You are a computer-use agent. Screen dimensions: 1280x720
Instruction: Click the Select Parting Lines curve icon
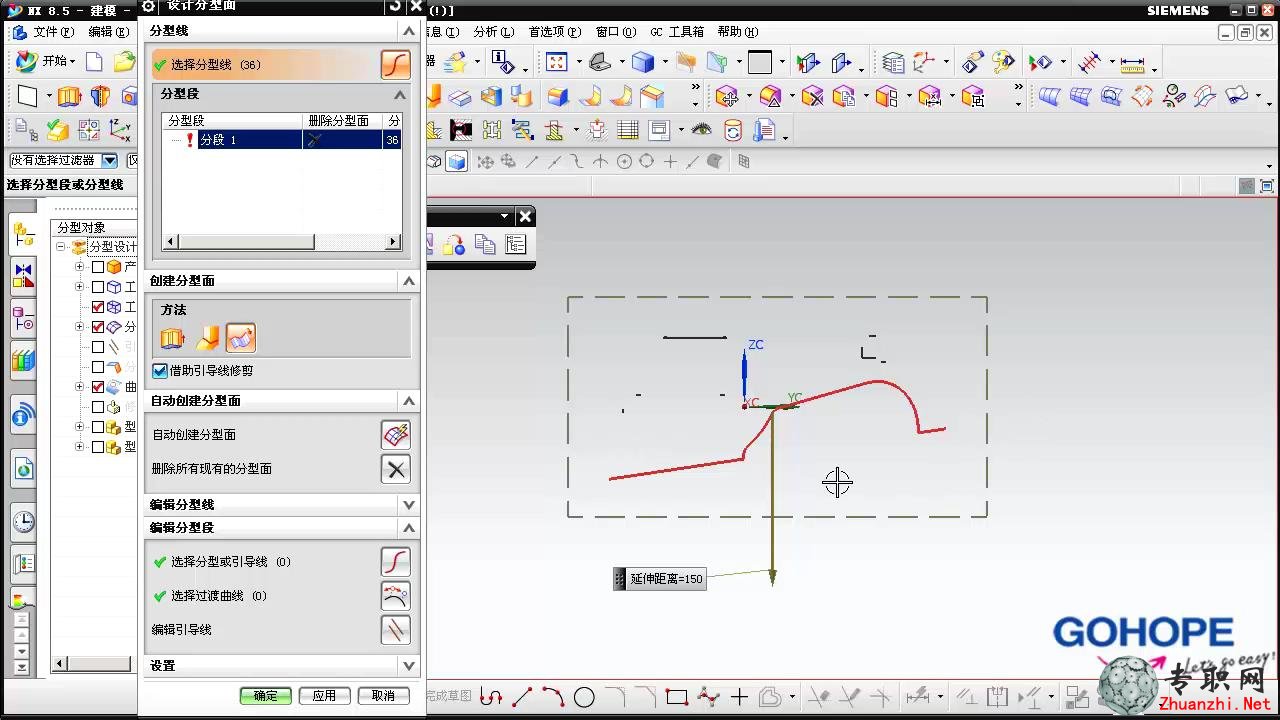[396, 65]
